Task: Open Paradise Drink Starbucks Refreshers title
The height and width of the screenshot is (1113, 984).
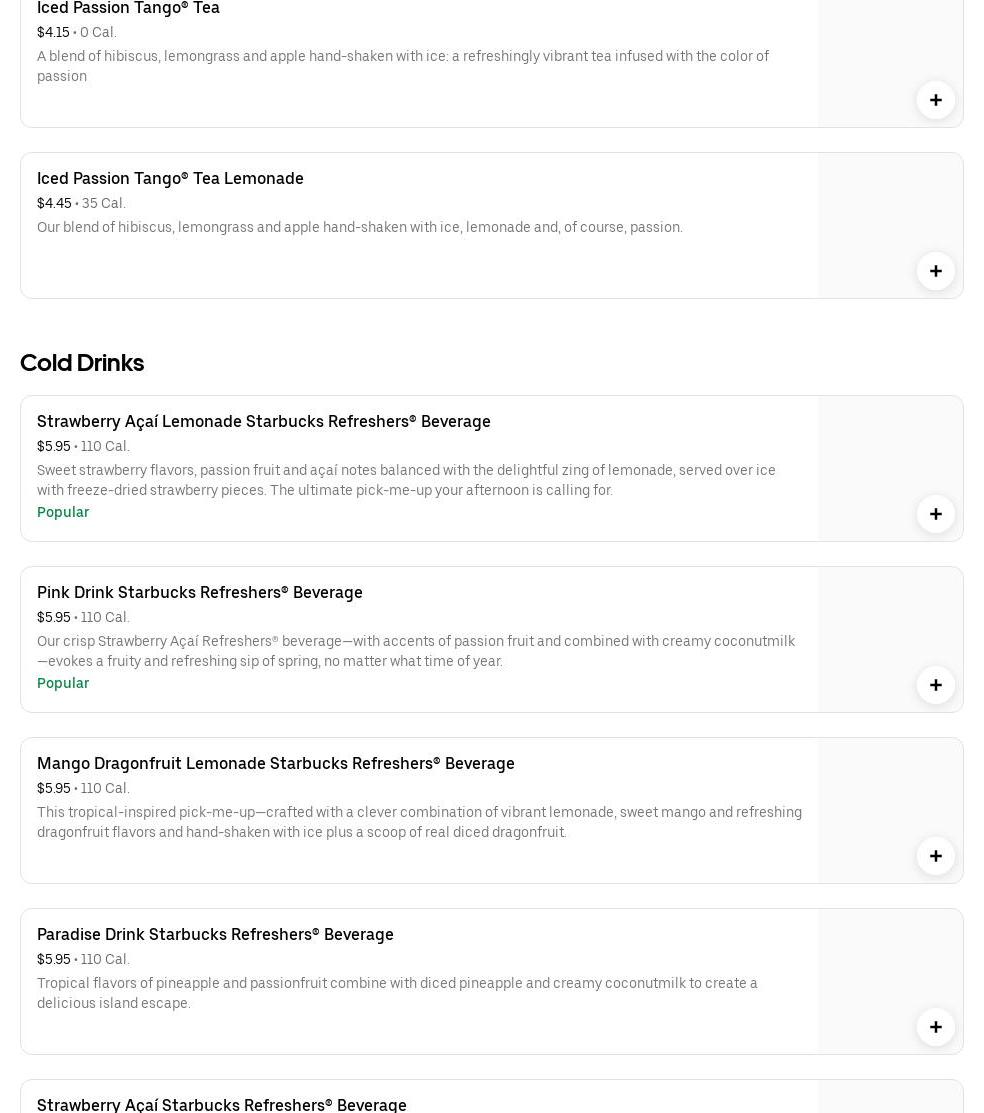Action: [215, 934]
